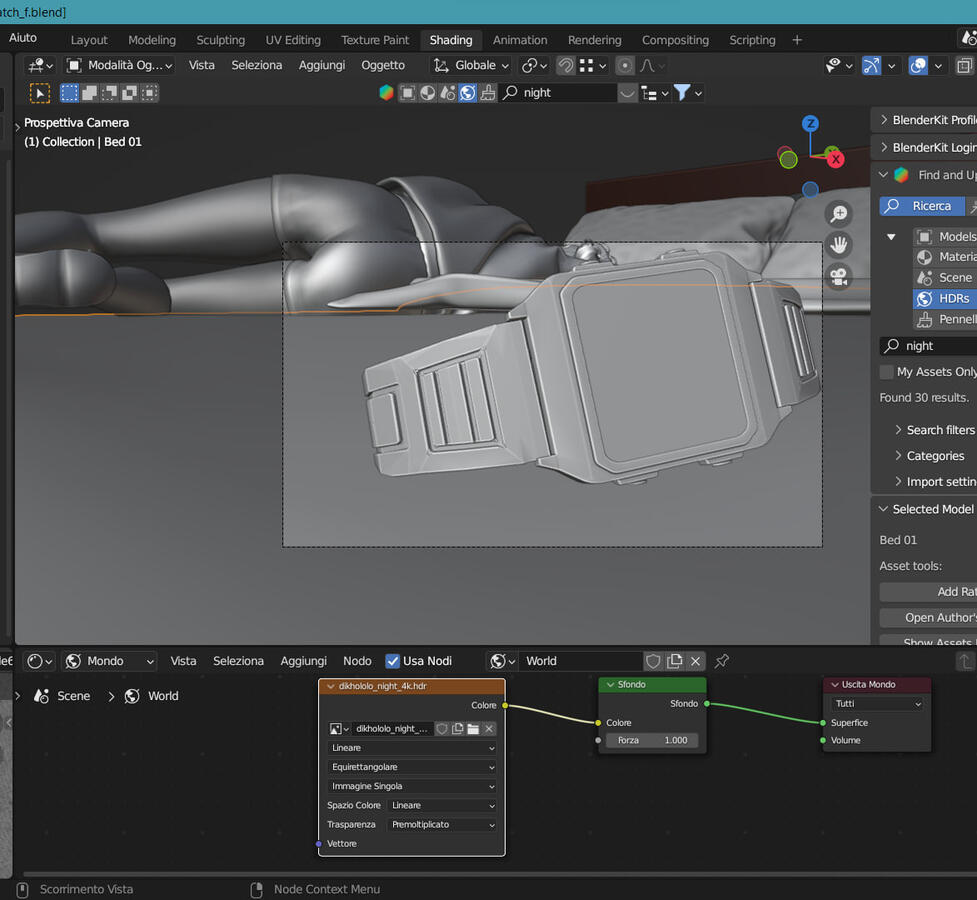Click the red X axis gizmo handle
The height and width of the screenshot is (900, 977).
(835, 159)
